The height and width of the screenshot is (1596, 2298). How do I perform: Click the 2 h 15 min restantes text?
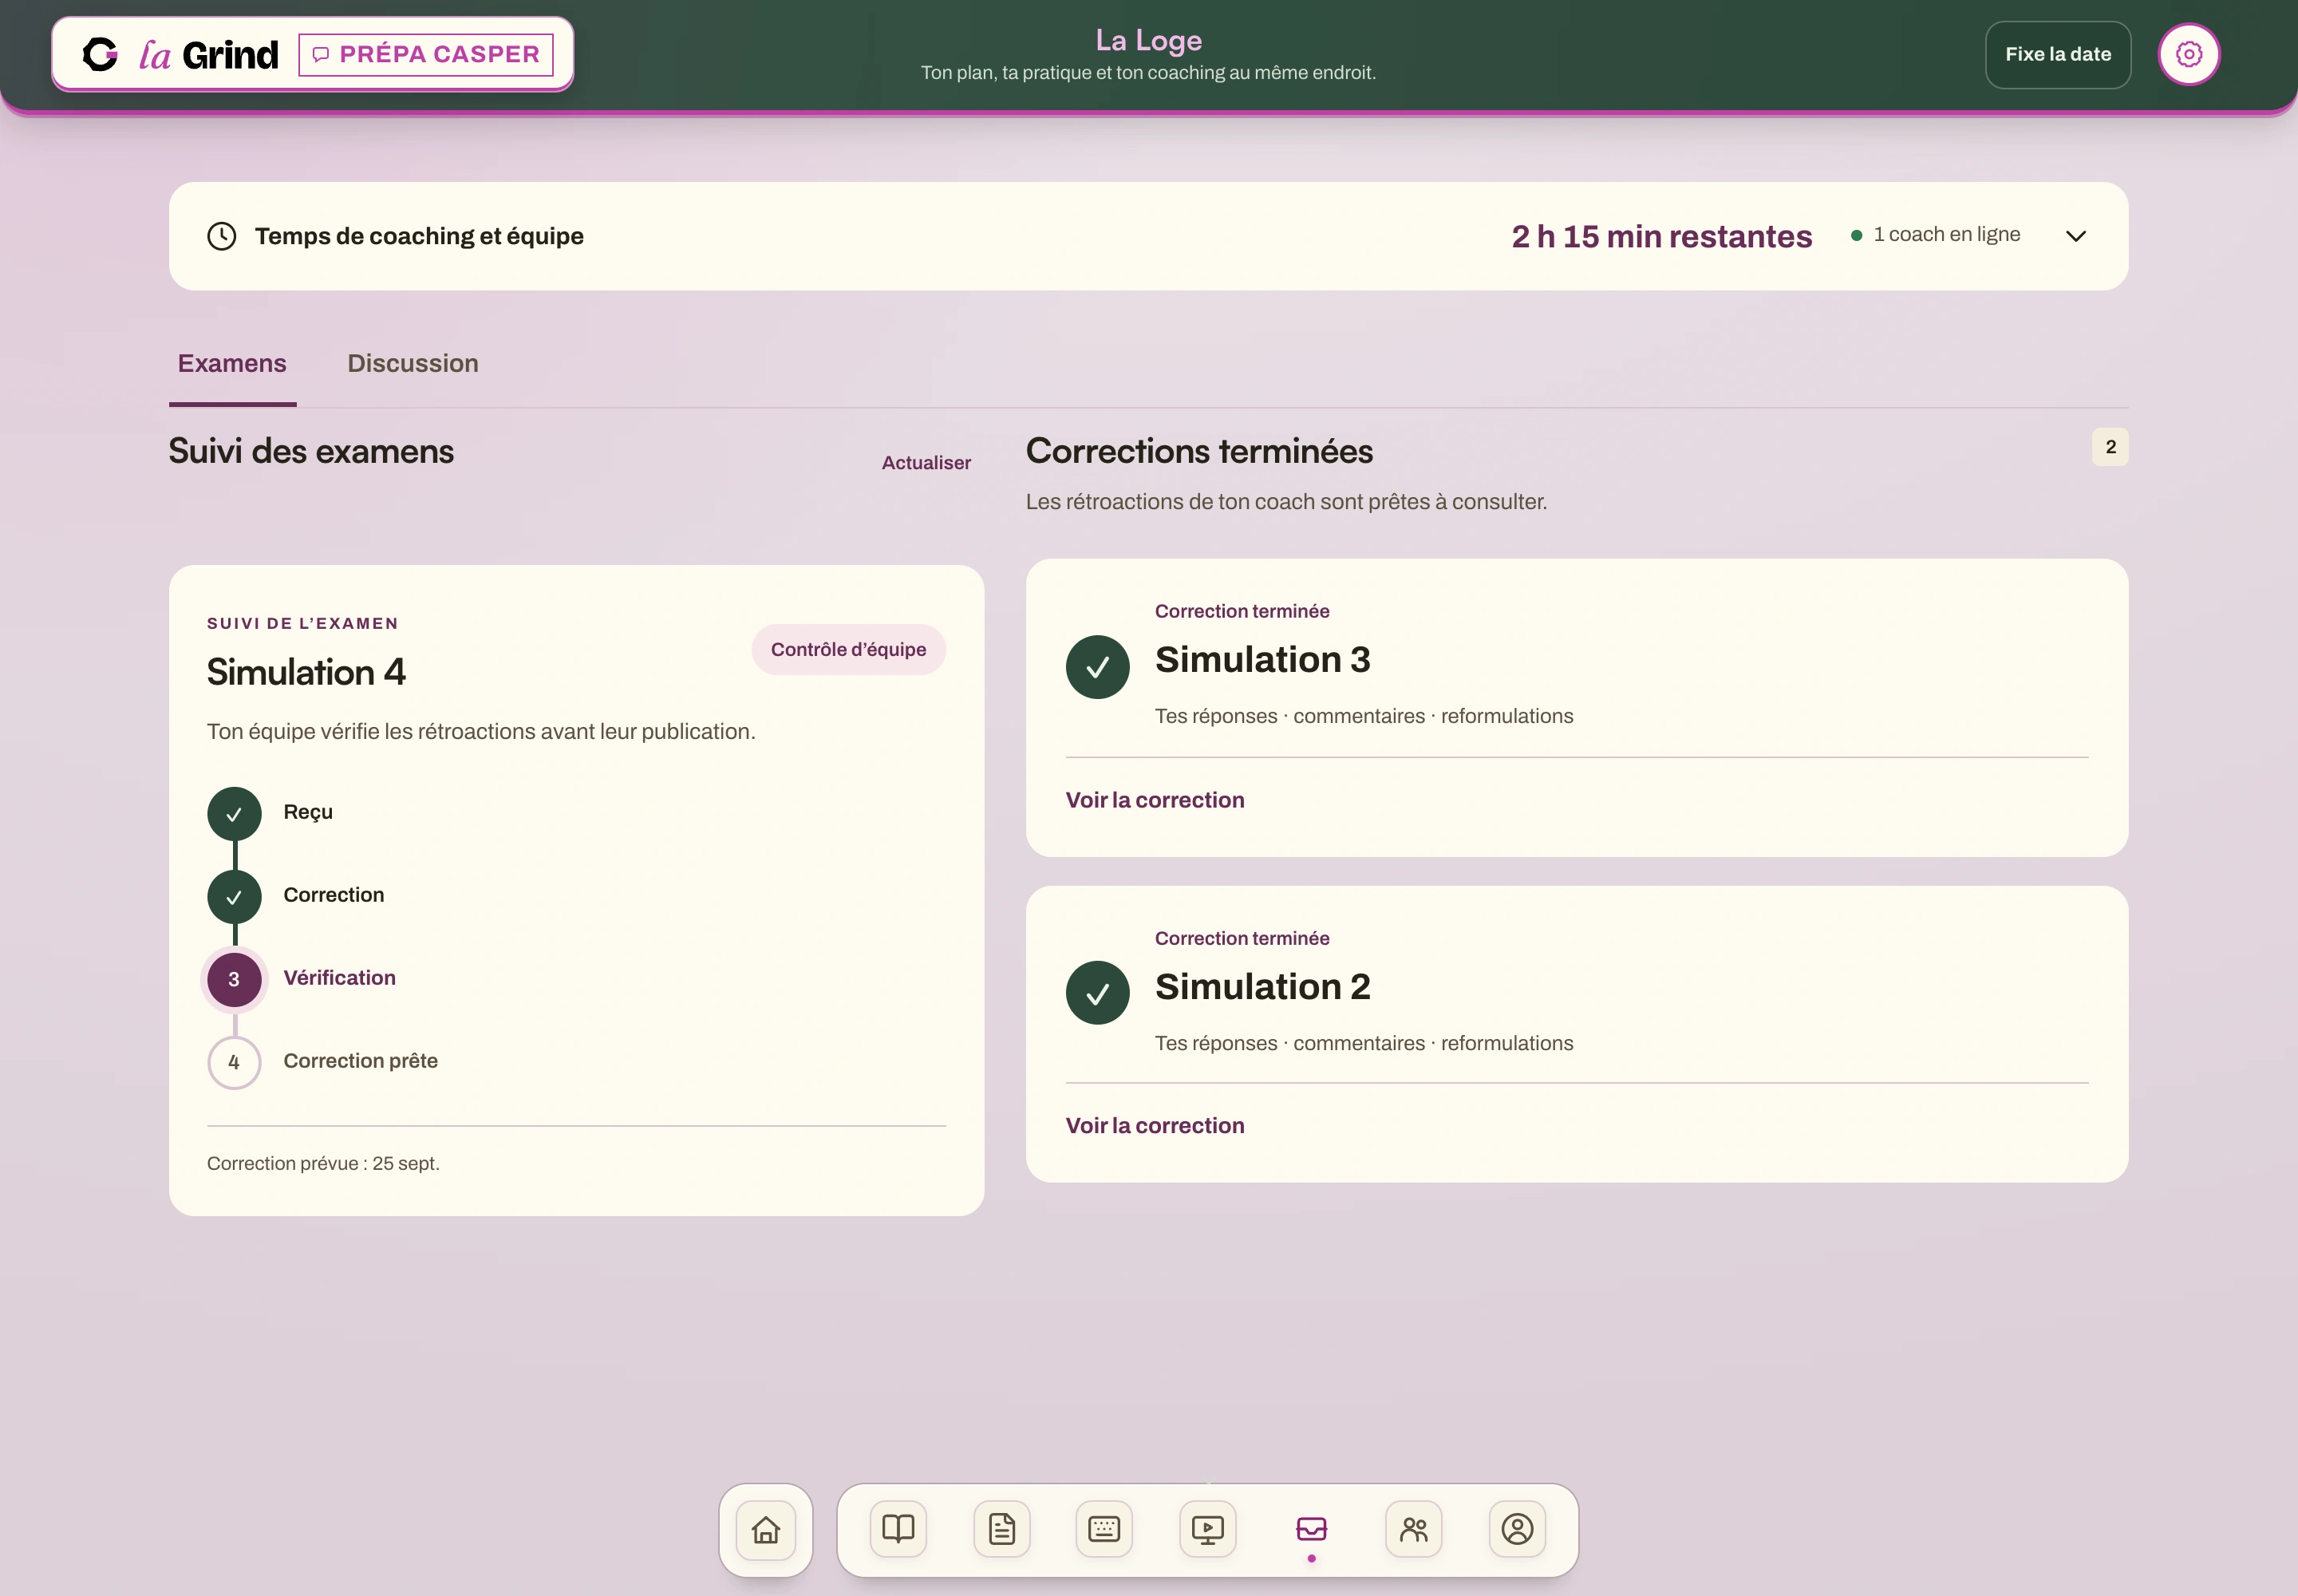(1662, 237)
